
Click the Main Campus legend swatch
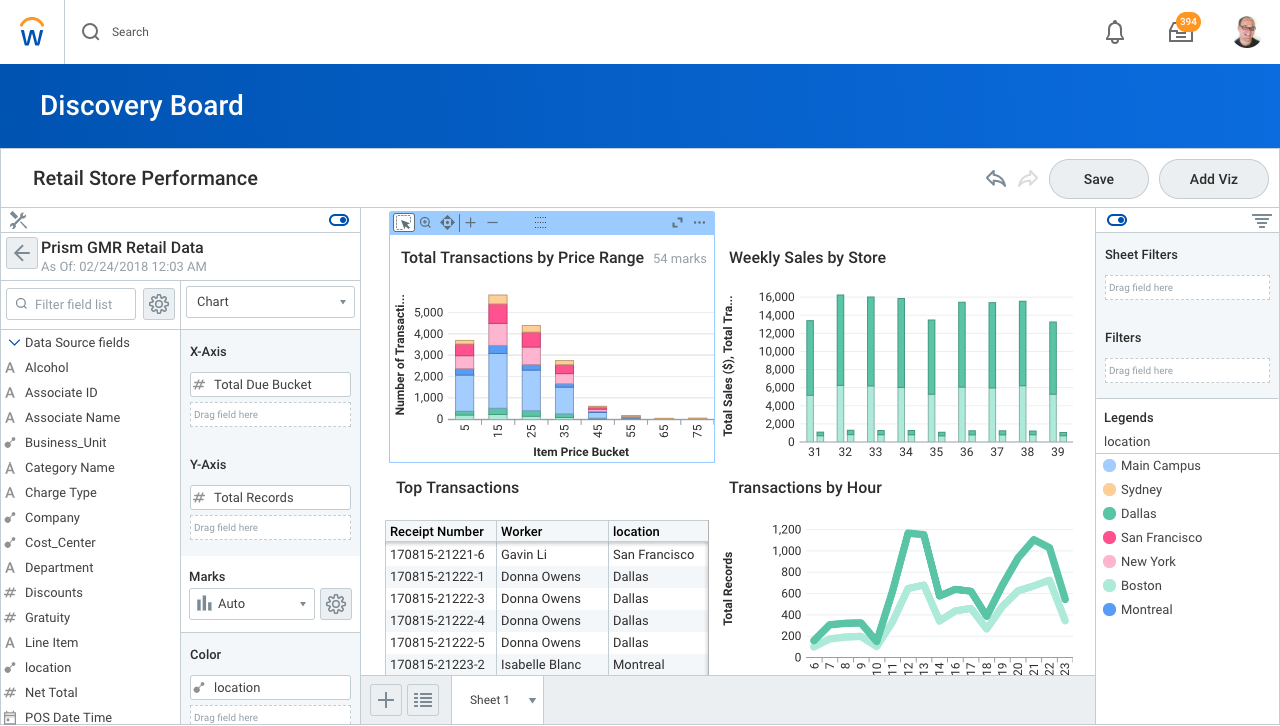pos(1109,466)
